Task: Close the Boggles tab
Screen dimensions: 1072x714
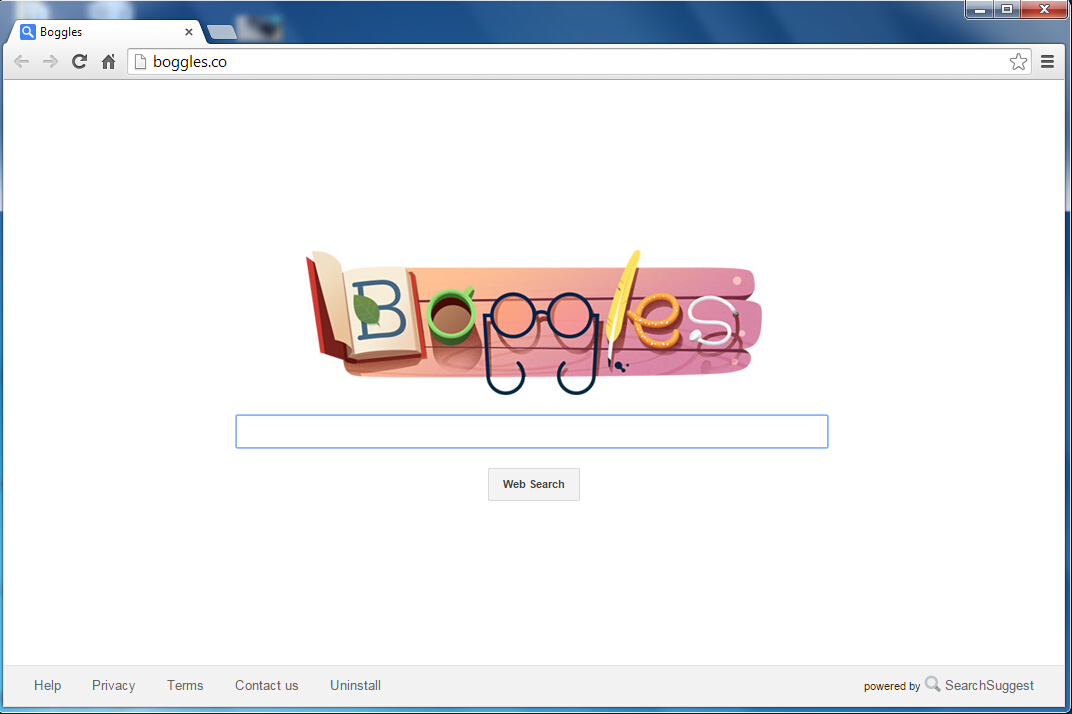Action: click(x=189, y=31)
